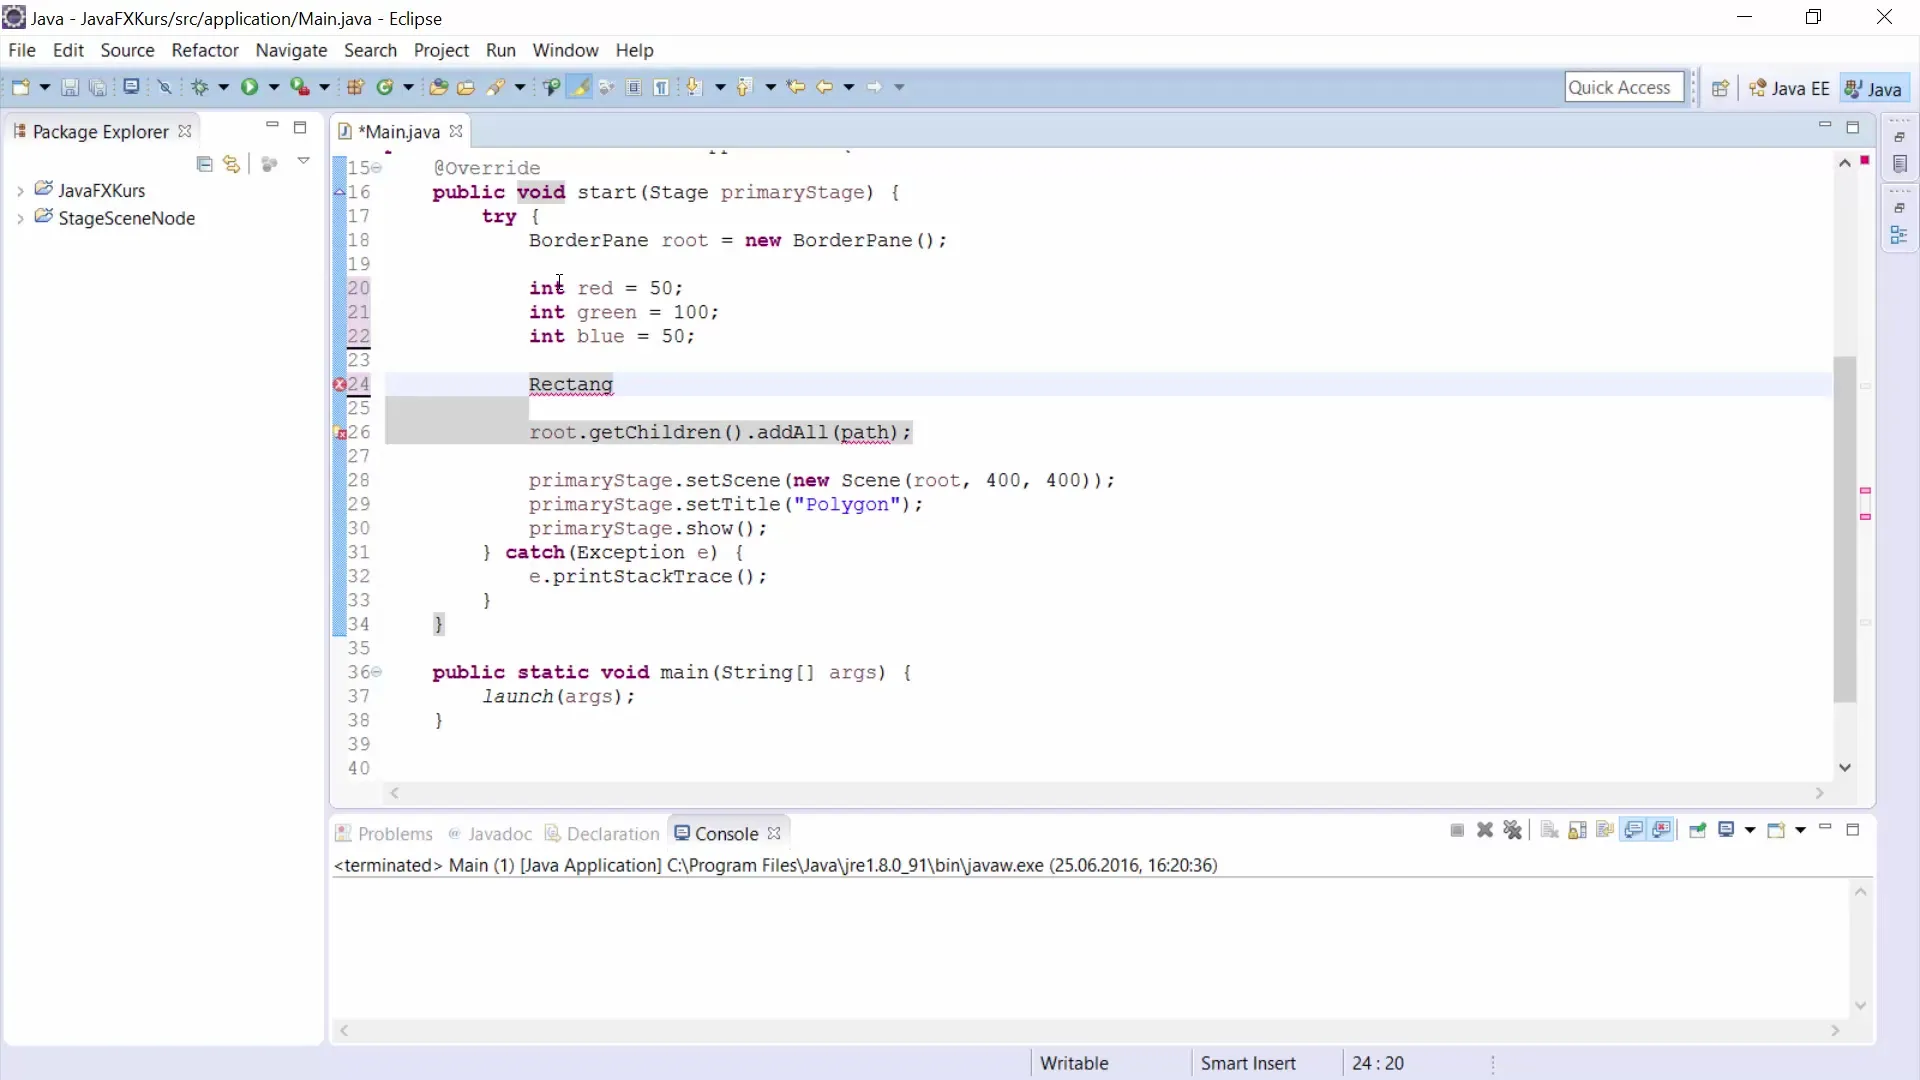Viewport: 1920px width, 1080px height.
Task: Click Remove All Terminated Launches icon
Action: (1513, 830)
